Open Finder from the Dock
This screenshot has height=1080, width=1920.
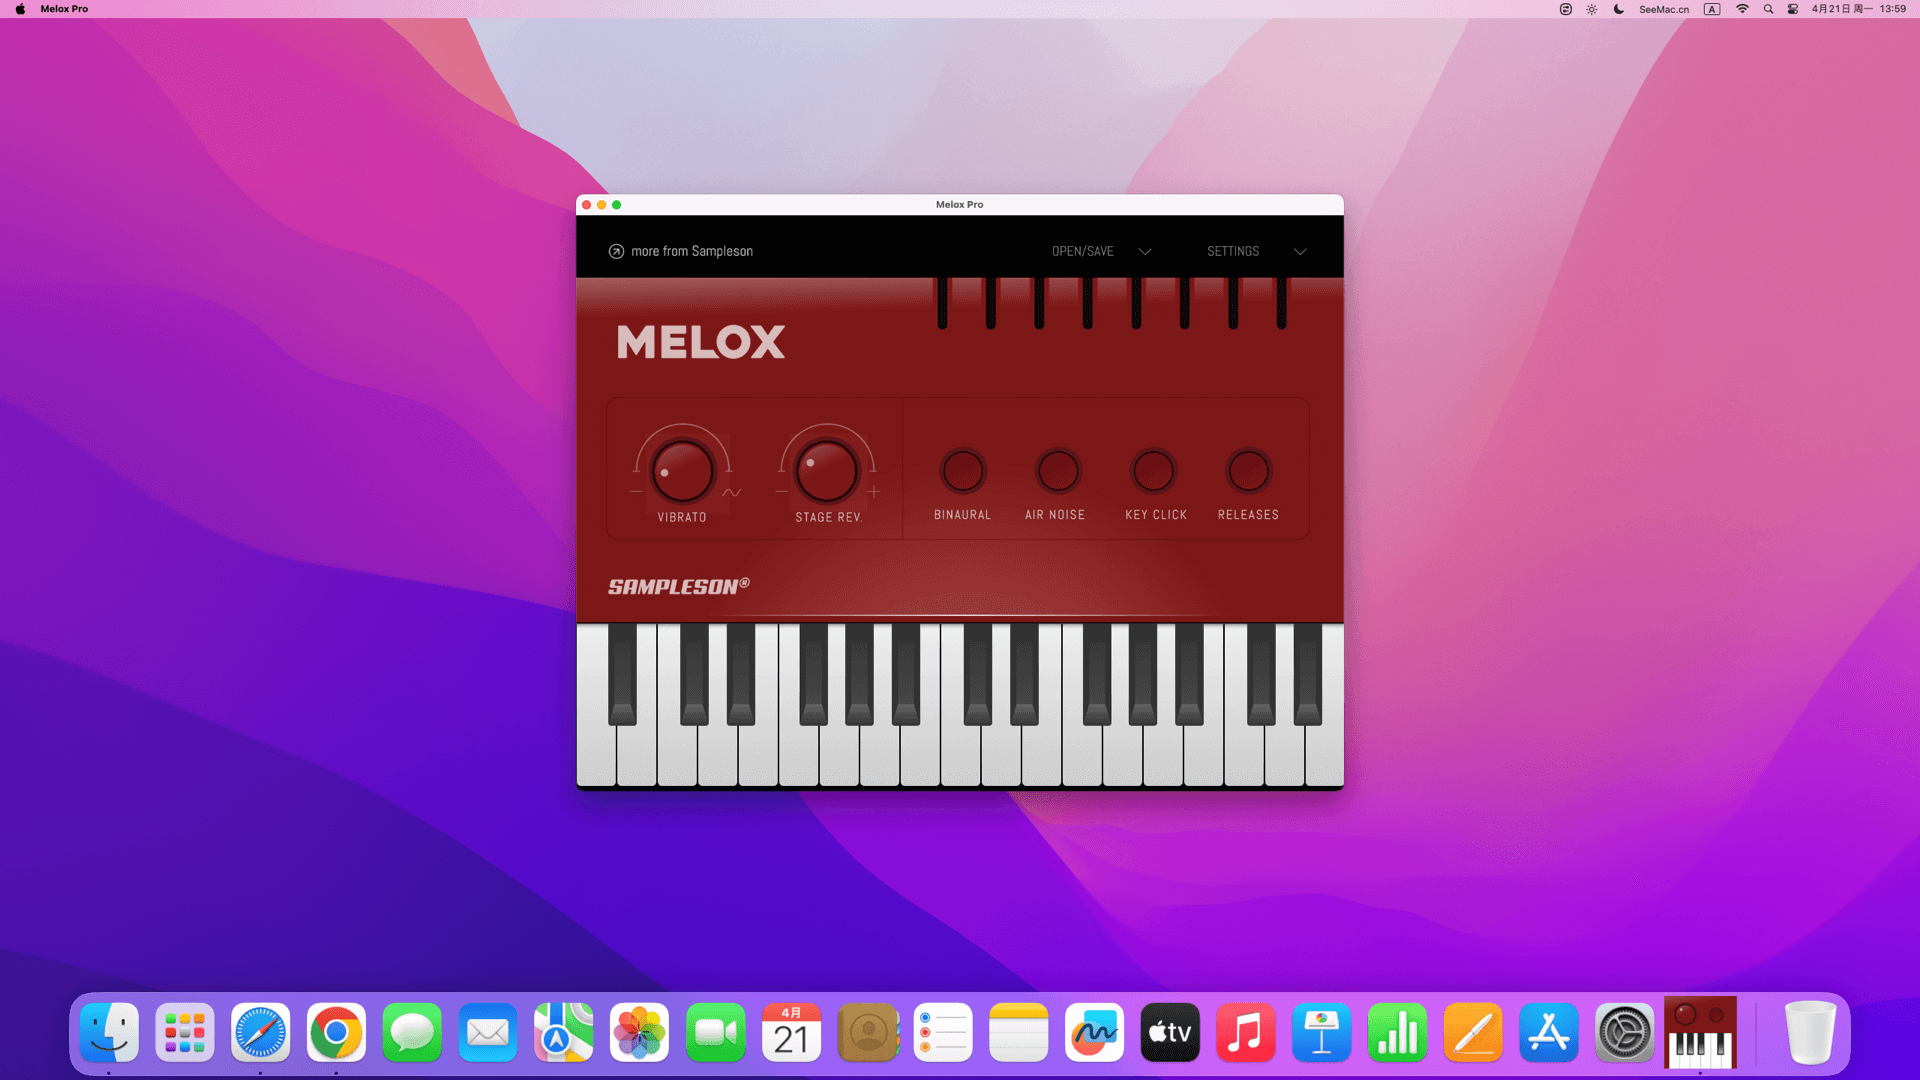[109, 1032]
